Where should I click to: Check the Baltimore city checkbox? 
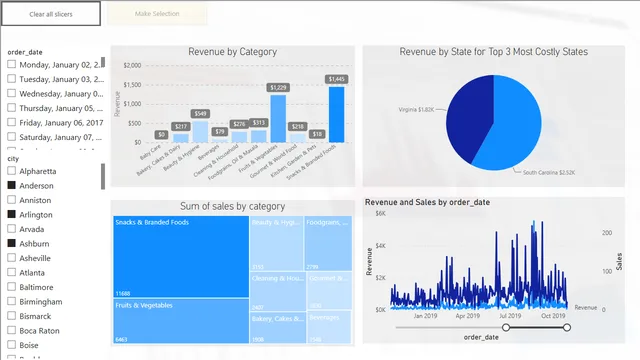(x=11, y=287)
